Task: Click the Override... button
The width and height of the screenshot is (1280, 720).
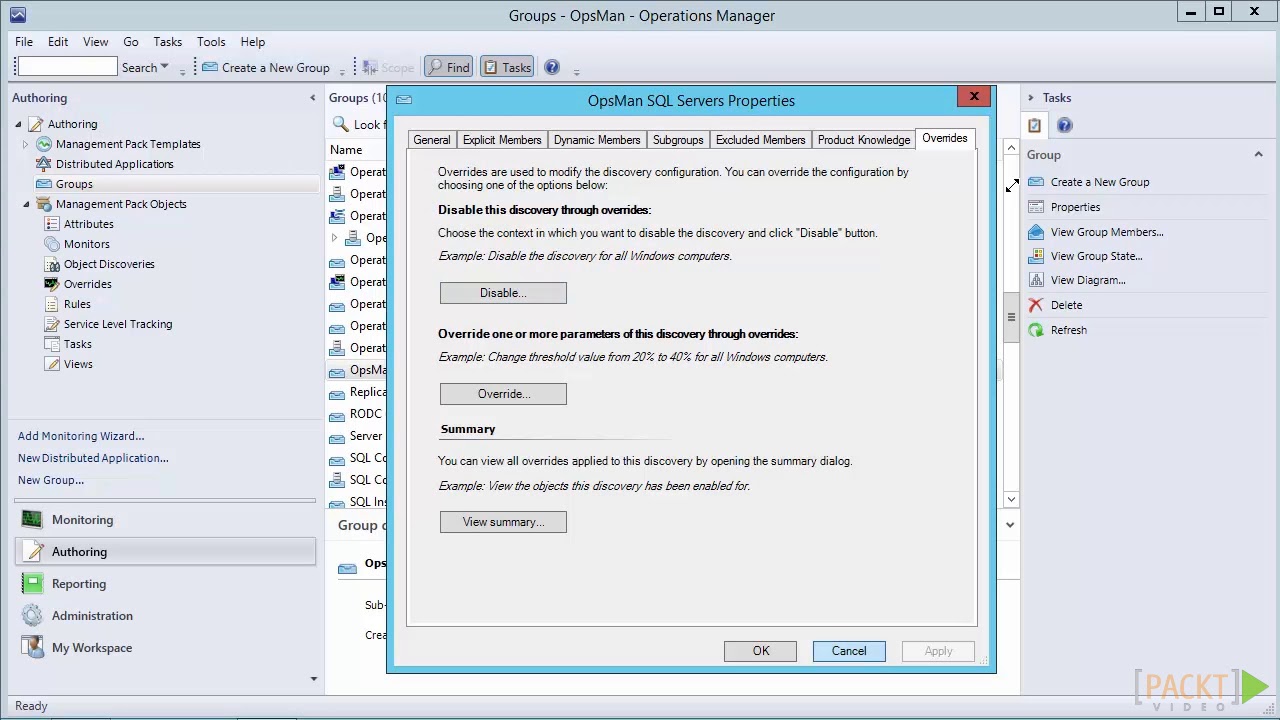Action: coord(503,394)
